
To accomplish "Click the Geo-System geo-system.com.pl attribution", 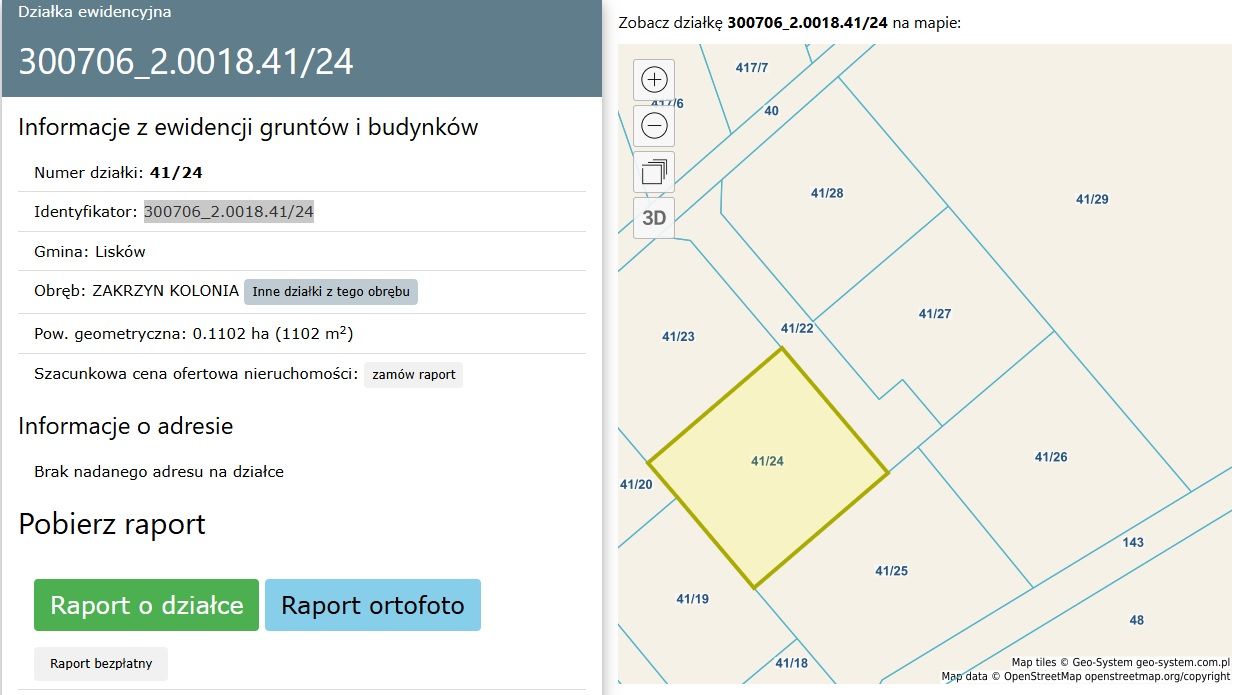I will click(1121, 662).
